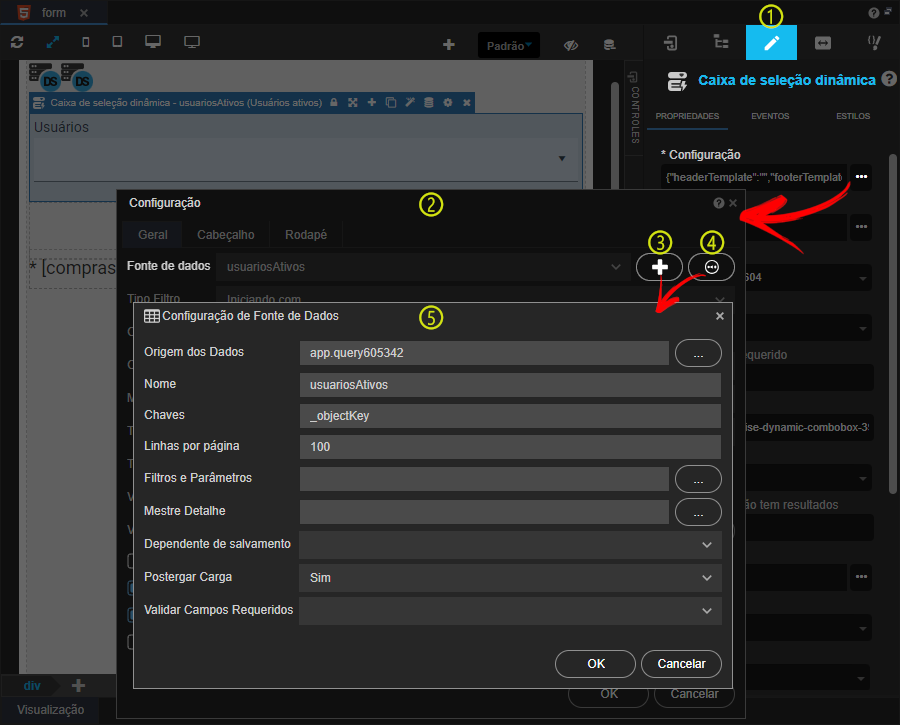900x725 pixels.
Task: Click the top-right help question mark icon
Action: coord(874,13)
